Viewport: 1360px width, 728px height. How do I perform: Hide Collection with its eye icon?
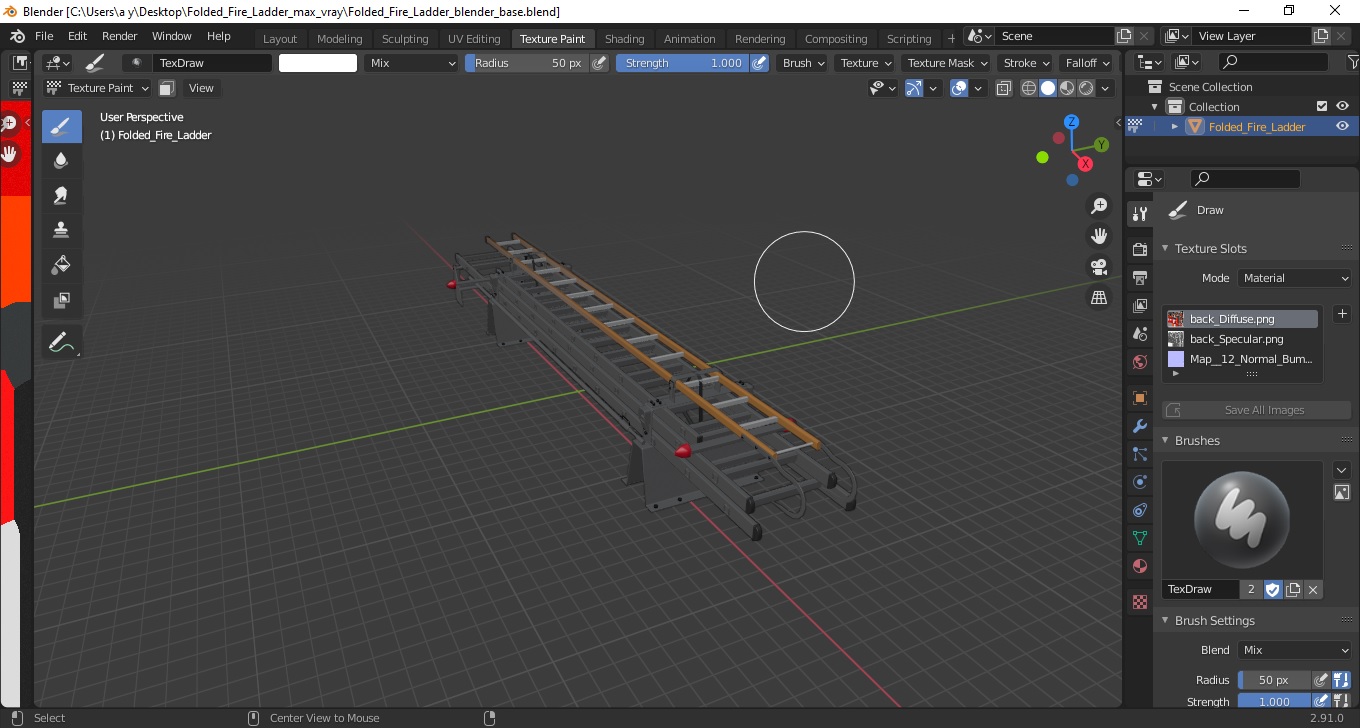click(x=1343, y=106)
